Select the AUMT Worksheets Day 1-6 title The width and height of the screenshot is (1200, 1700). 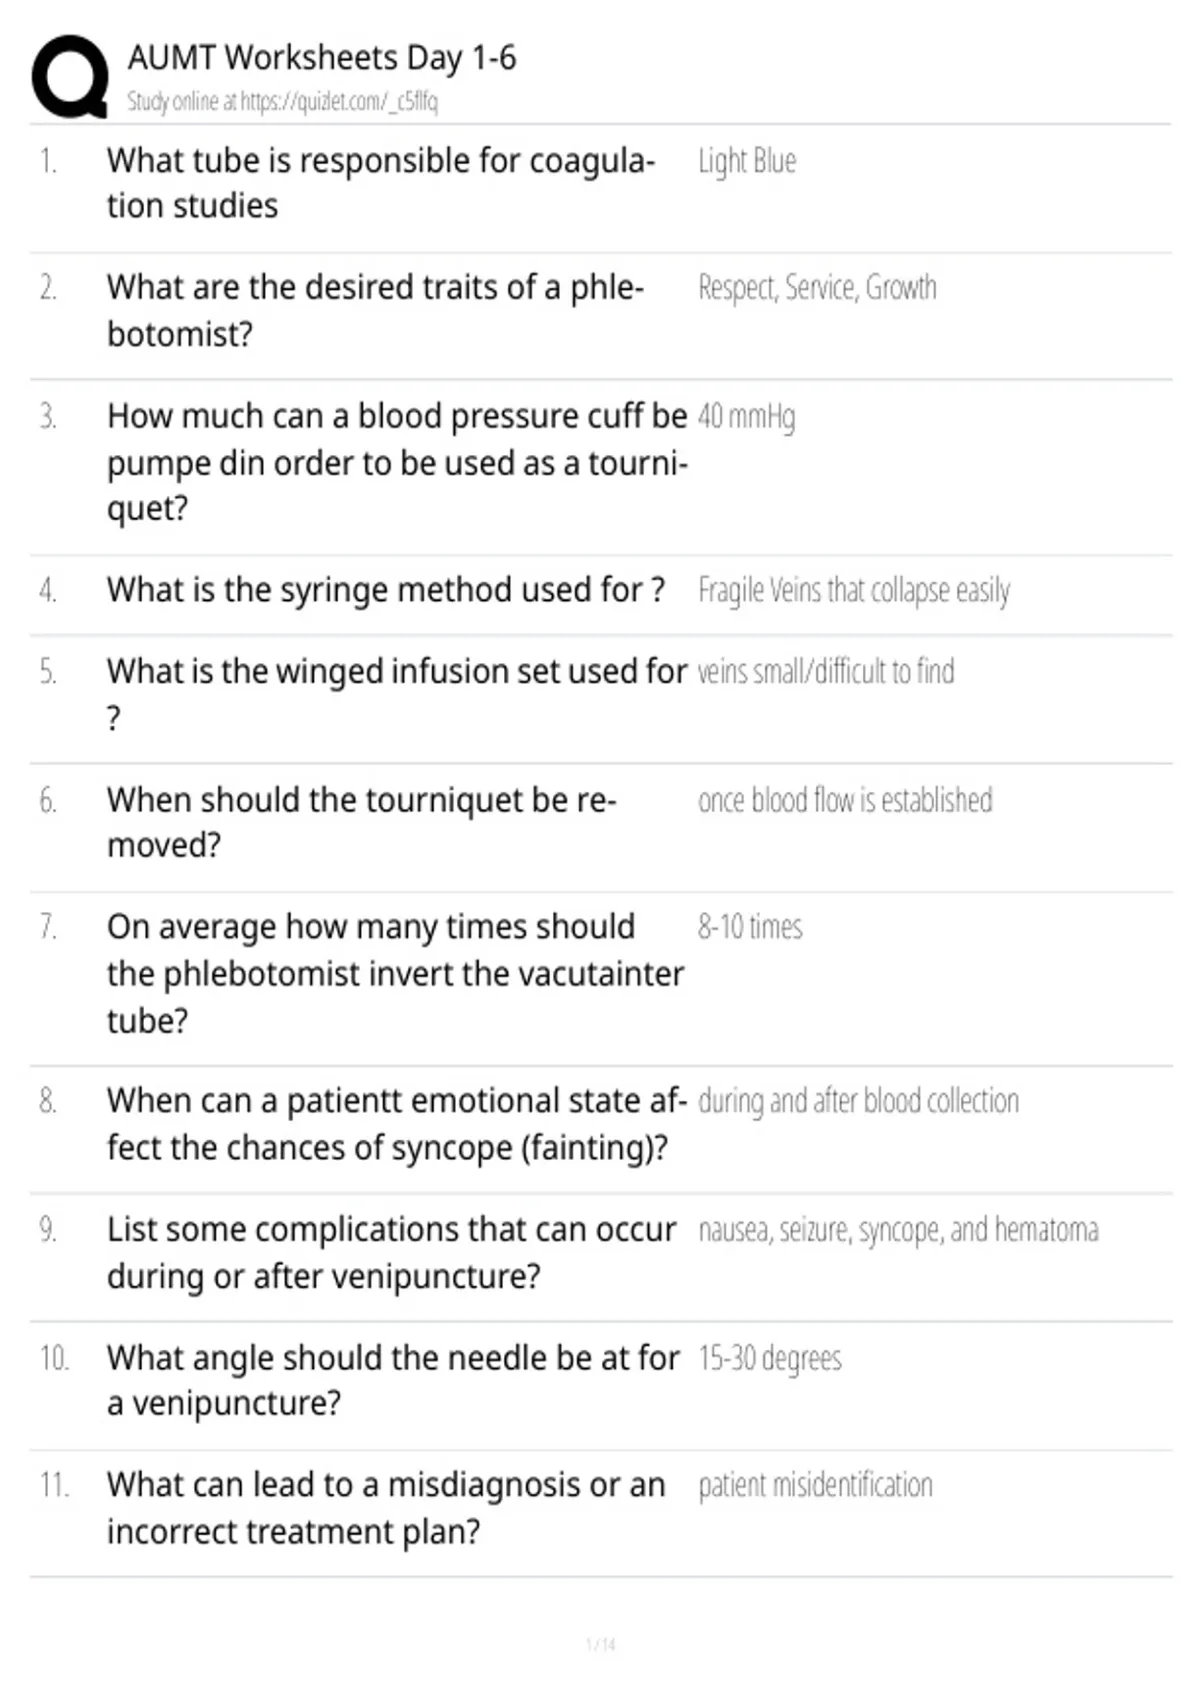pos(322,58)
